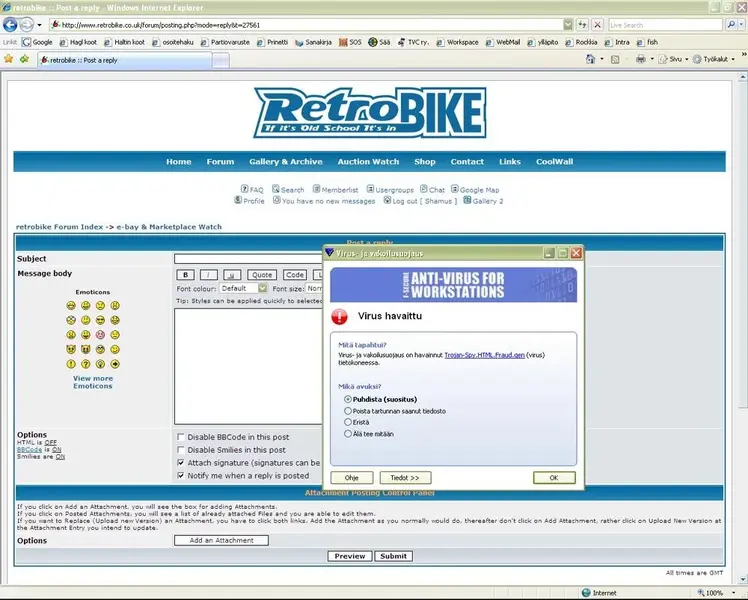The image size is (748, 600).
Task: Click the Code BBCode button
Action: click(295, 275)
